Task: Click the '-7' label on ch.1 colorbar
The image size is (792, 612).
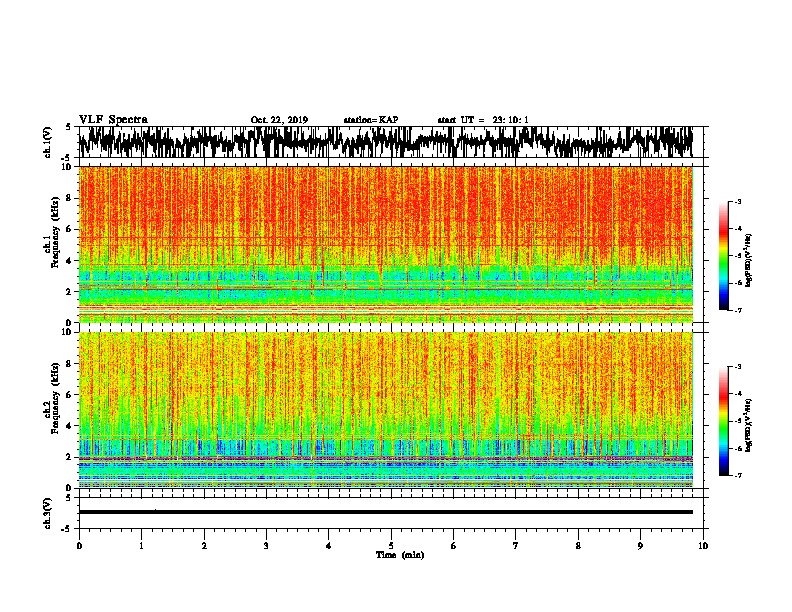Action: [738, 310]
